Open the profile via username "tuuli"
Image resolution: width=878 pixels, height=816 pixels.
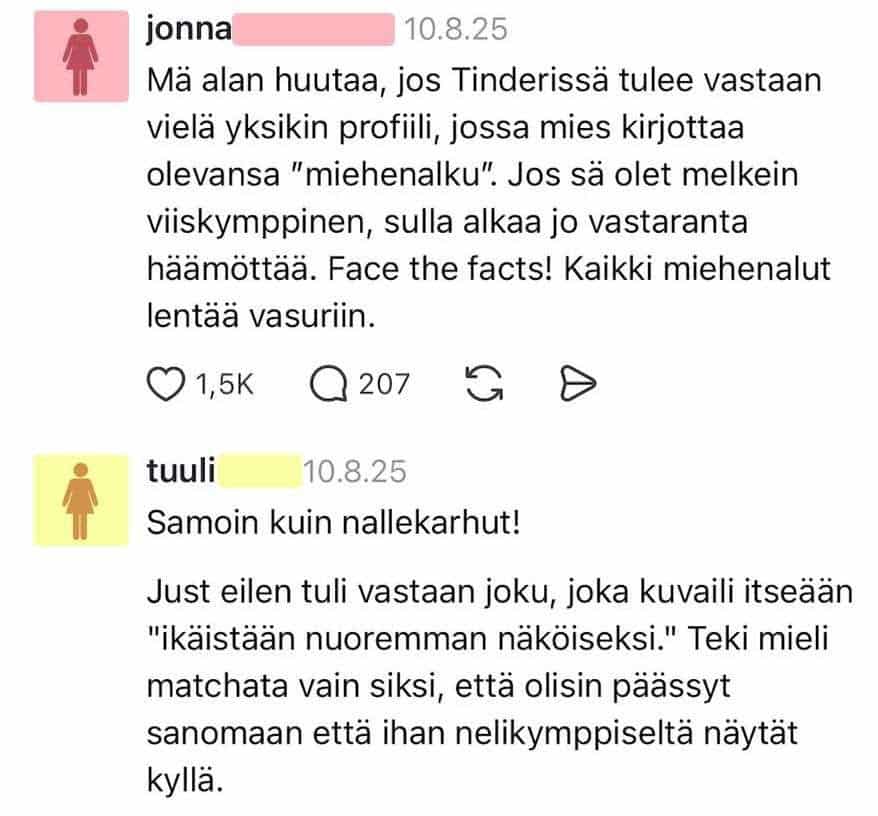click(181, 471)
